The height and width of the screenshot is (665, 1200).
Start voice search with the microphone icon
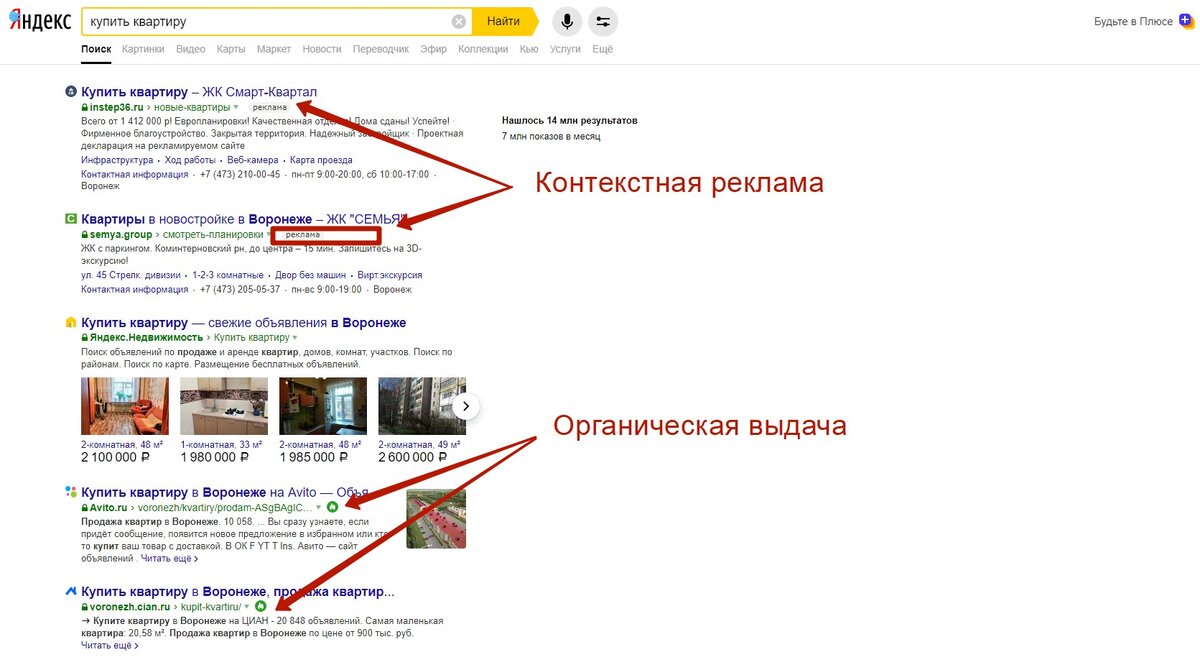[567, 21]
